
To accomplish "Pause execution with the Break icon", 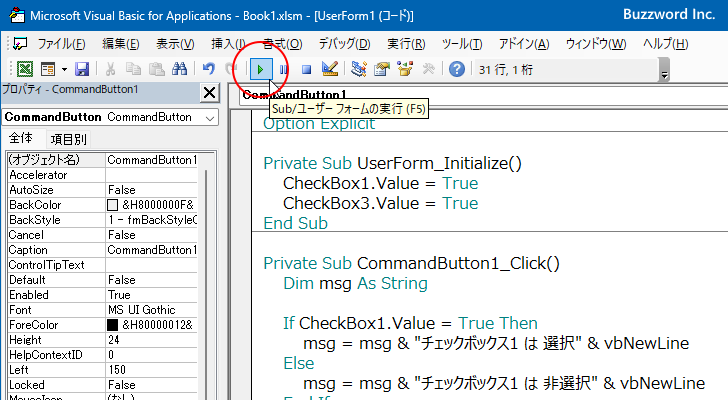I will 283,70.
